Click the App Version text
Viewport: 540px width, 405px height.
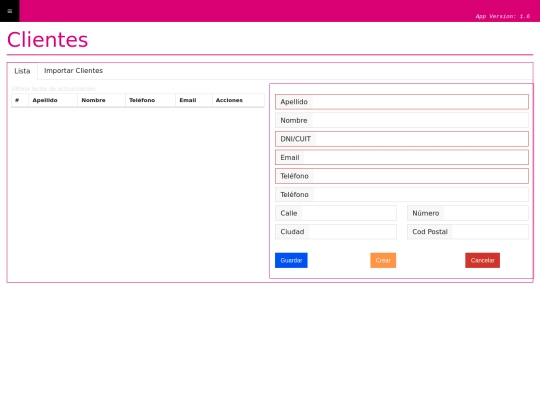(x=503, y=16)
